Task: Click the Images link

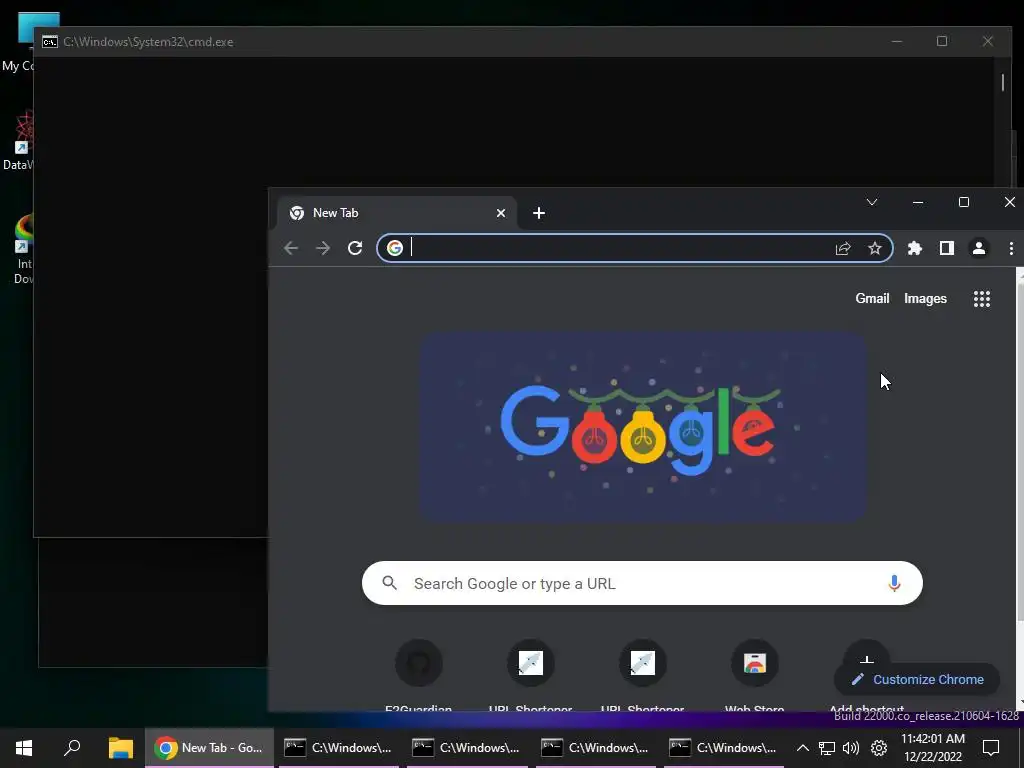Action: 925,298
